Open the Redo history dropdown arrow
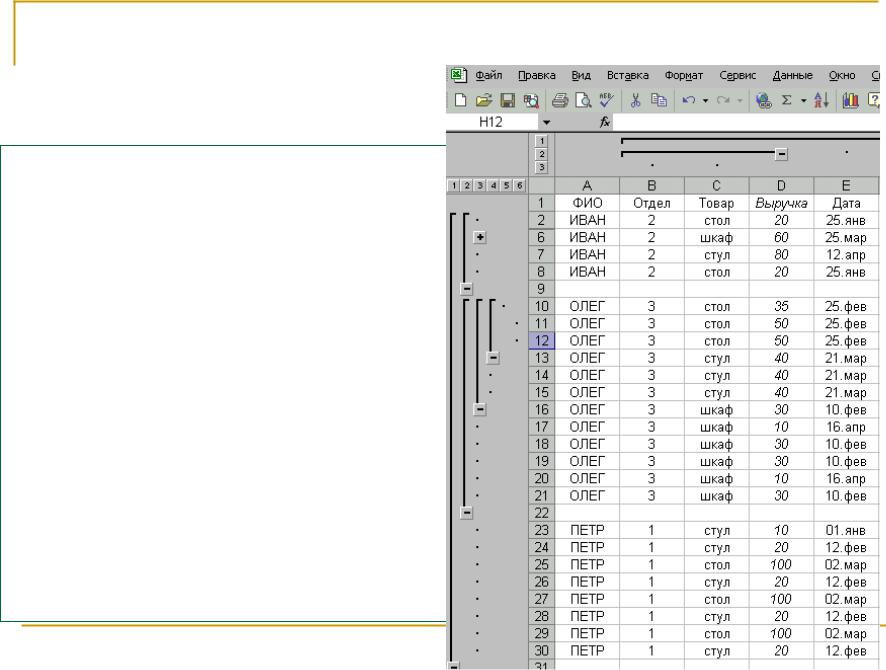 [740, 101]
